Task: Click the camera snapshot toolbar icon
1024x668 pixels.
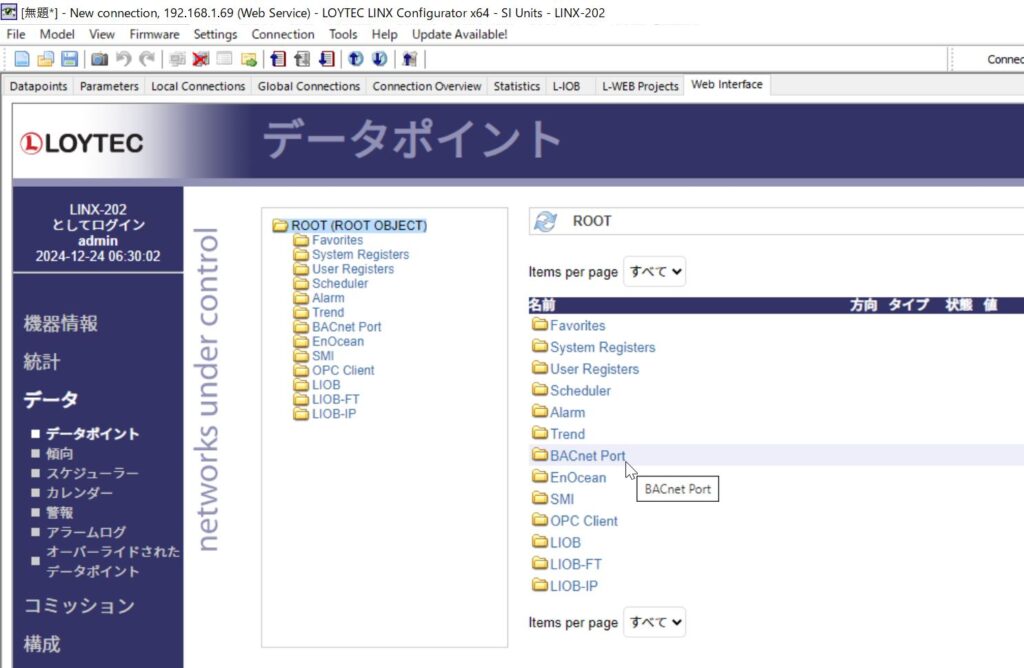Action: tap(99, 58)
